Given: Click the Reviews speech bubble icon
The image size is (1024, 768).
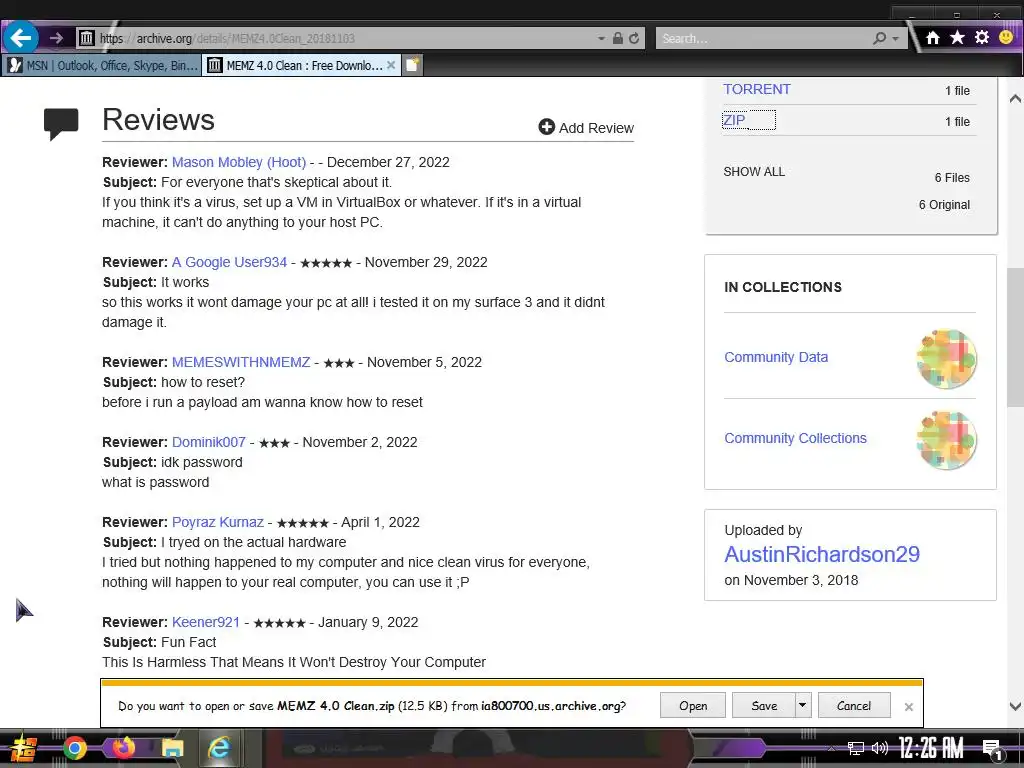Looking at the screenshot, I should (x=61, y=123).
